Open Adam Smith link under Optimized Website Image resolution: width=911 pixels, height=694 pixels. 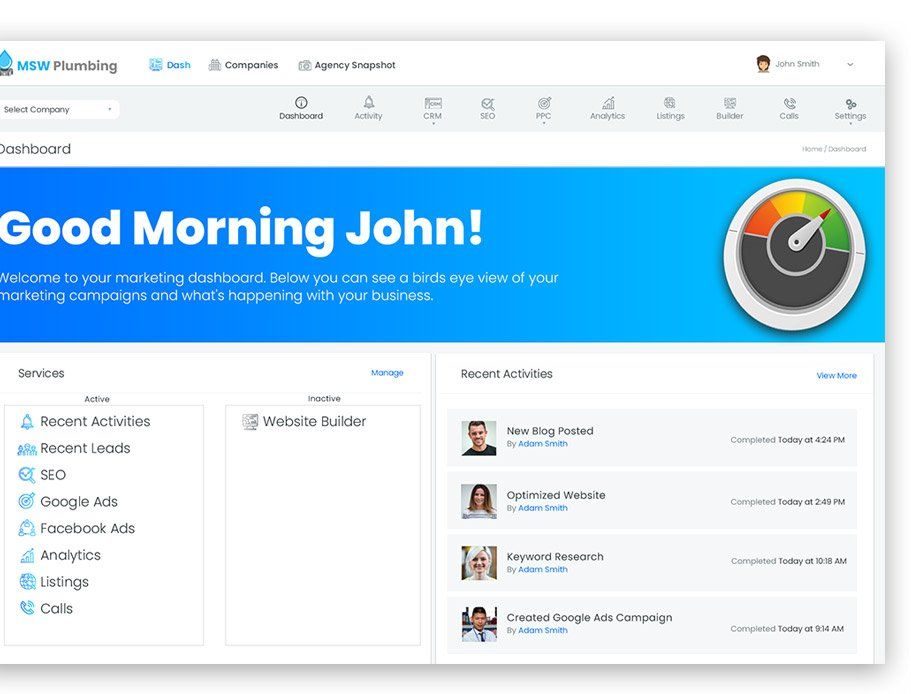click(543, 508)
